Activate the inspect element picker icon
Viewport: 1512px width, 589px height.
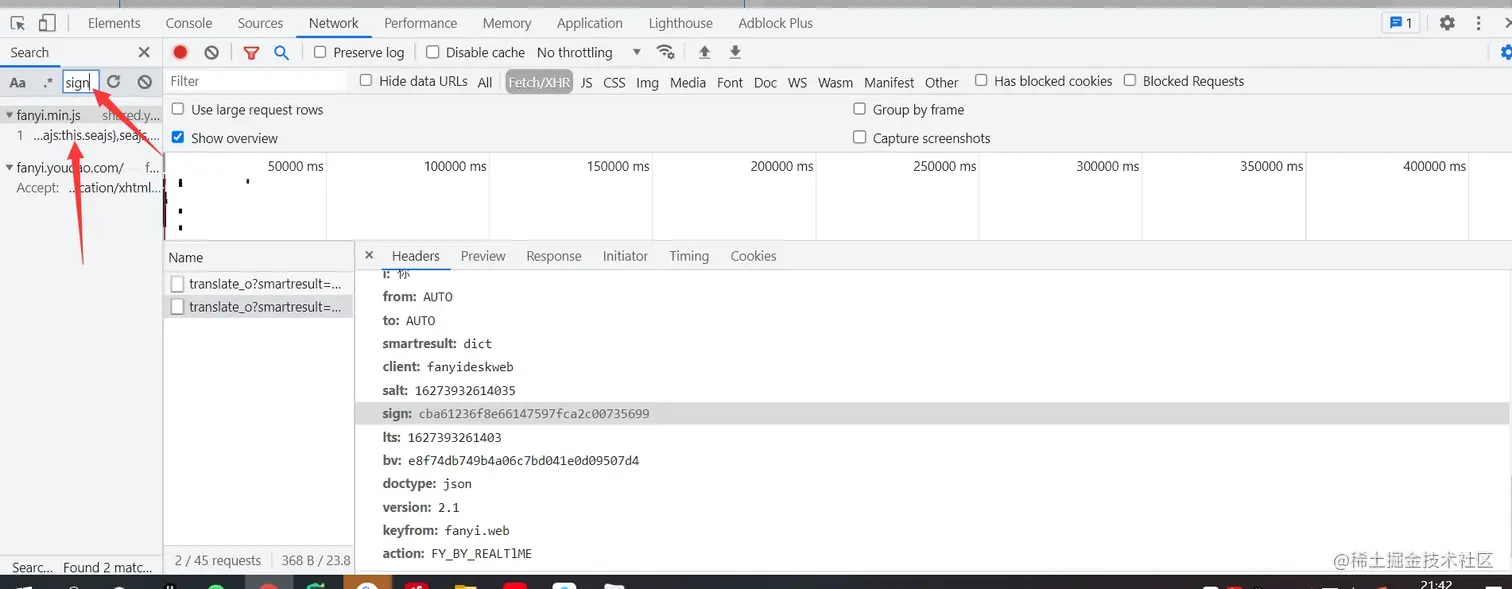pos(17,23)
